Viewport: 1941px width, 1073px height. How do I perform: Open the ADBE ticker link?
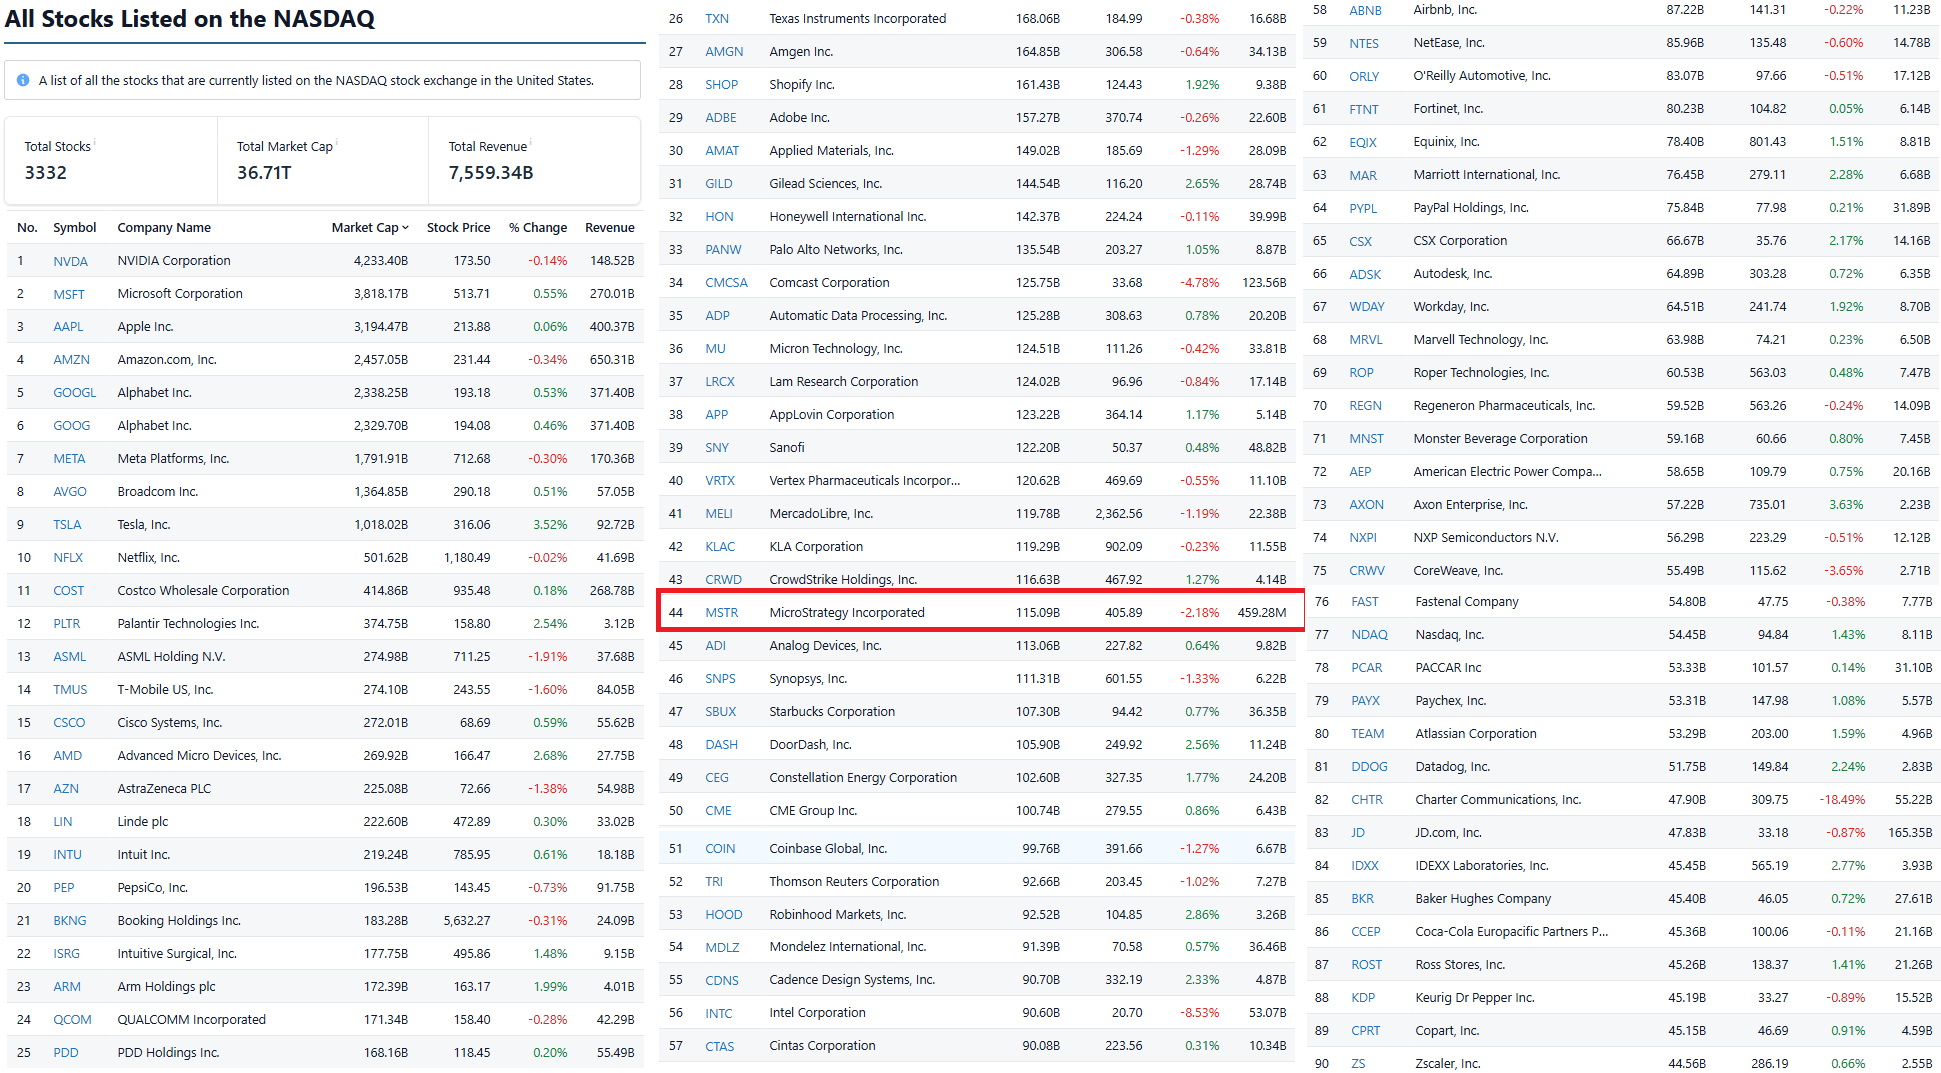coord(721,118)
